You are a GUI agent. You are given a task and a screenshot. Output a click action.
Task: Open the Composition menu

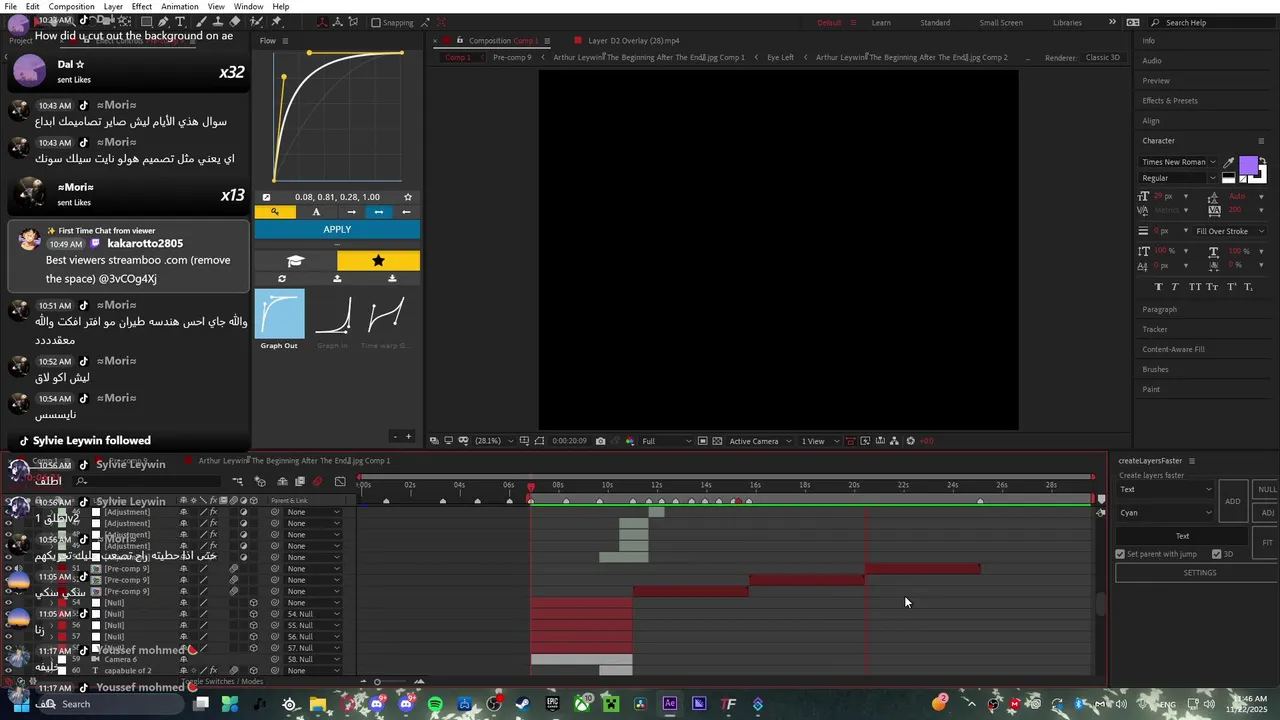[71, 6]
